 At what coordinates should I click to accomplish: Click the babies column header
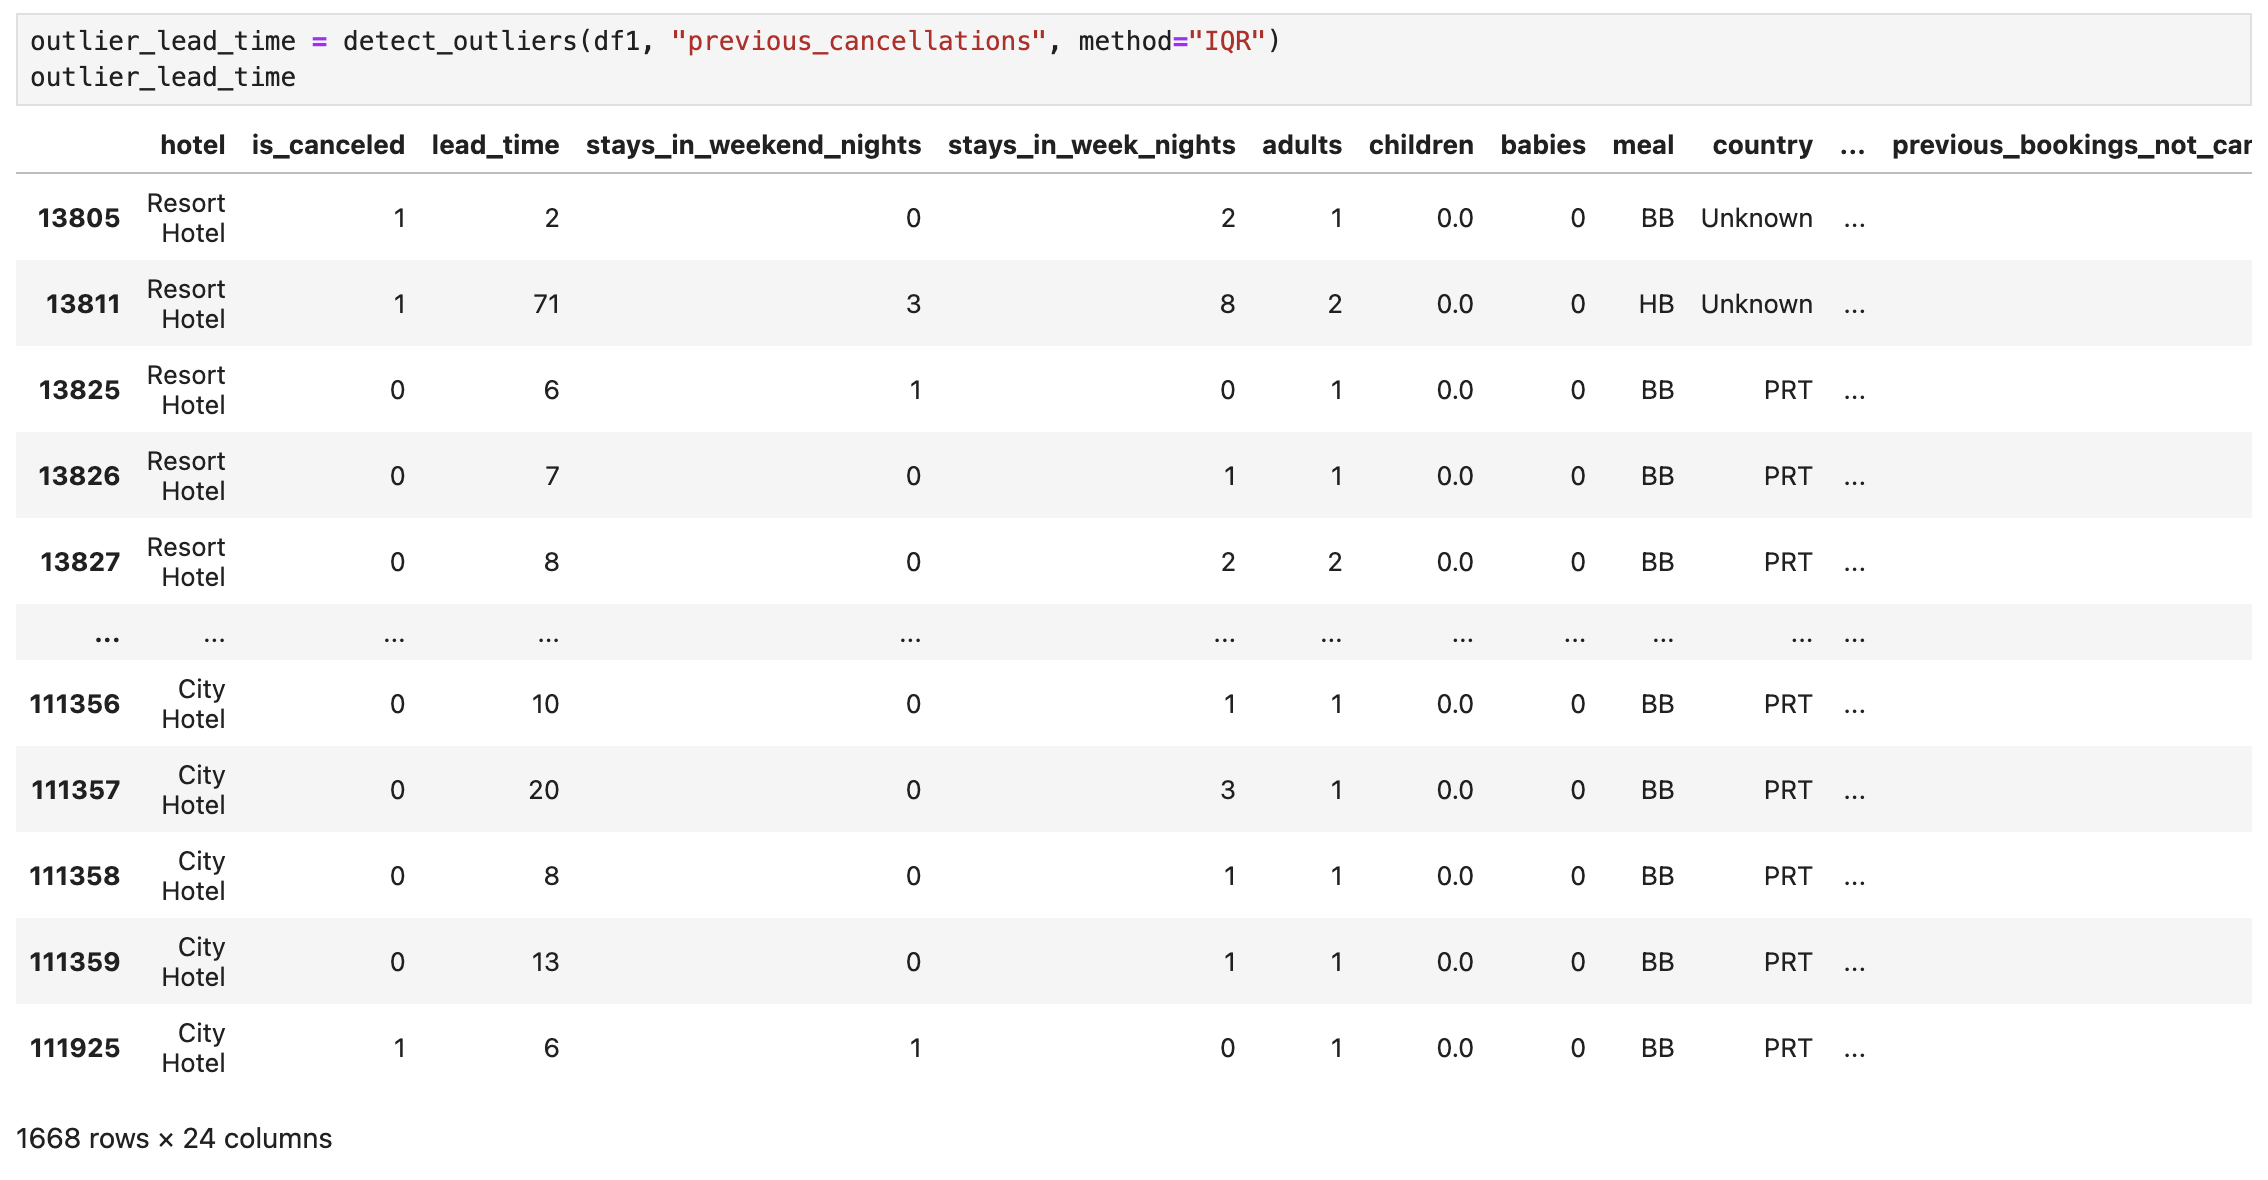1542,145
